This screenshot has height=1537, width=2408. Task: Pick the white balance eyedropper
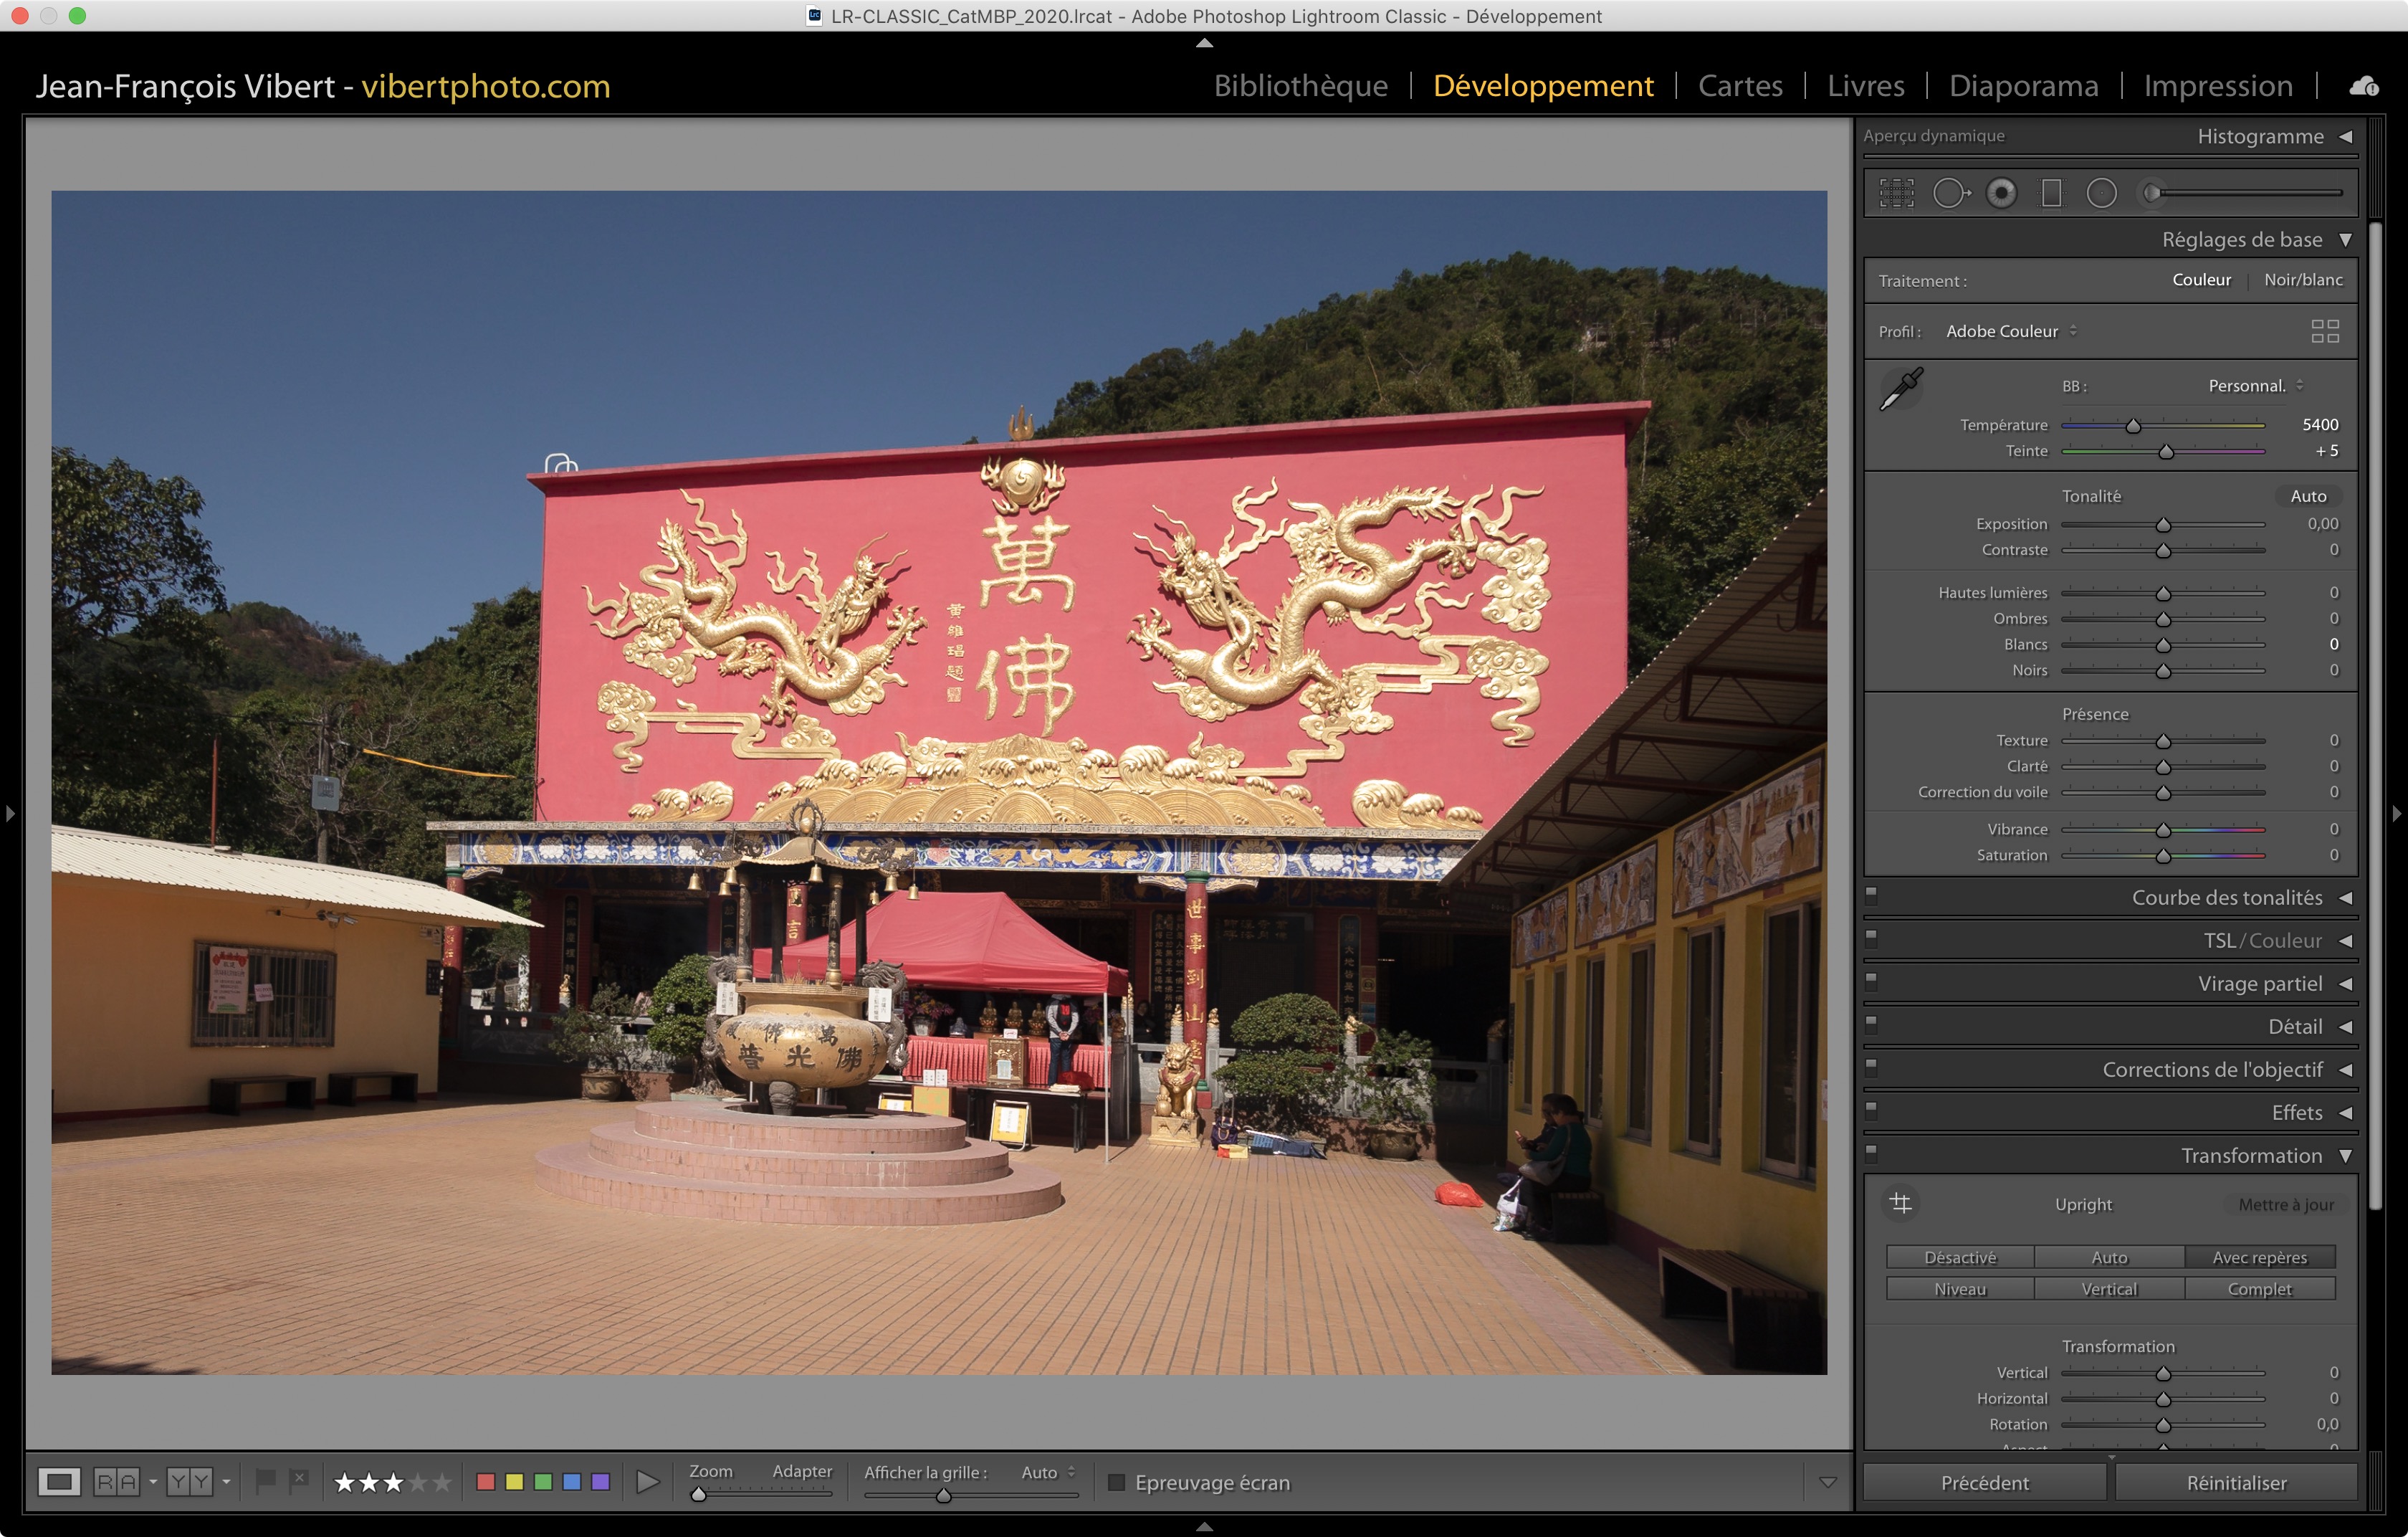[1901, 389]
